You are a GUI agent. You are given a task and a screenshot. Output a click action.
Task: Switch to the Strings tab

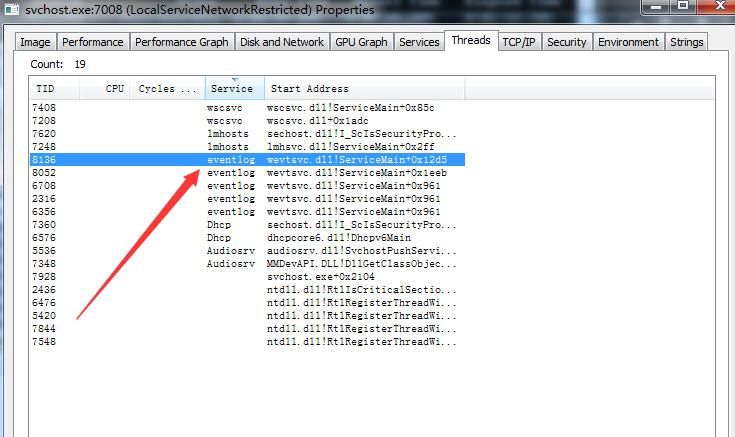686,42
